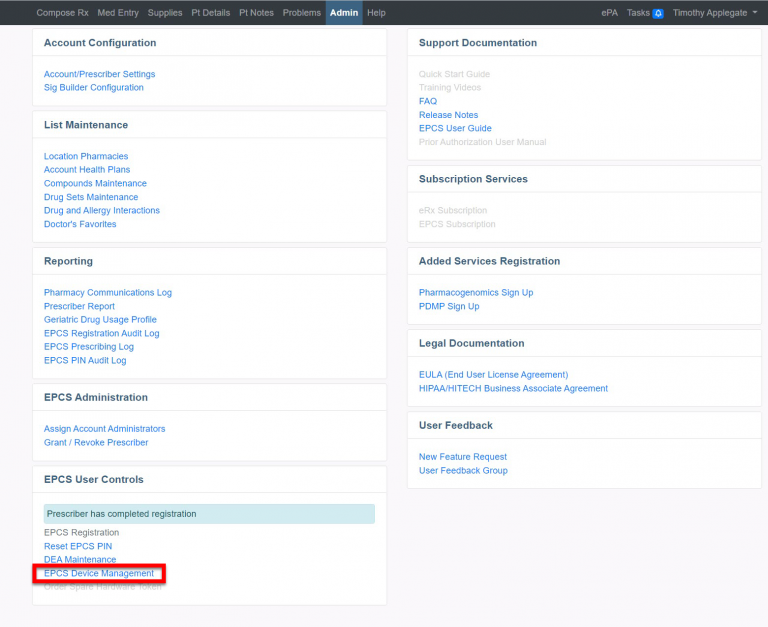Screen dimensions: 768x627
Task: Open Pharmacogenomics Sign Up
Action: click(x=476, y=292)
